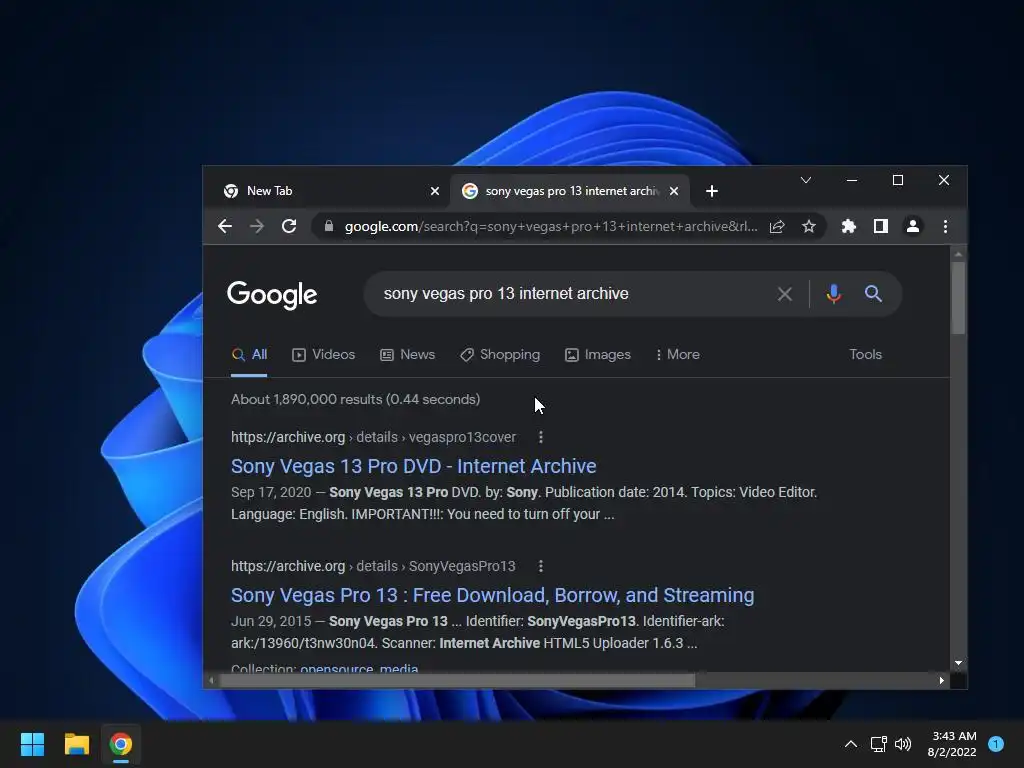1024x768 pixels.
Task: Open the search Tools options
Action: (865, 355)
